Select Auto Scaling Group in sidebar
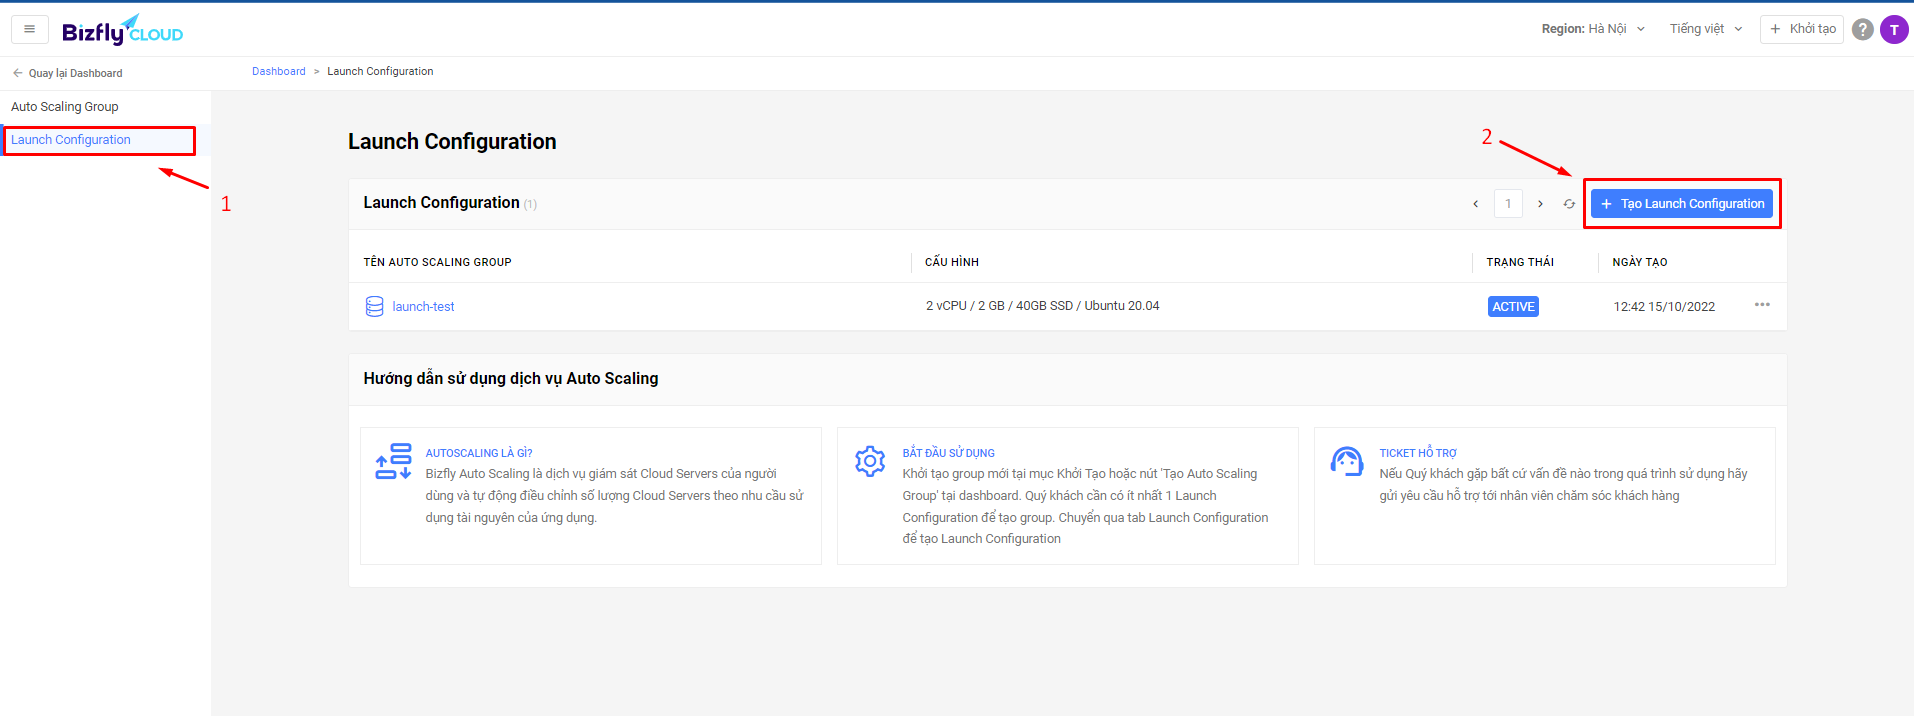This screenshot has width=1914, height=716. click(x=65, y=107)
